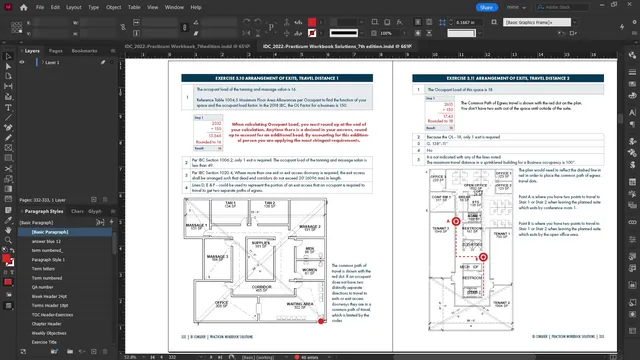Click the Apply Color red swatch in toolbox
Screen dimensions: 640x360
(x=8, y=282)
